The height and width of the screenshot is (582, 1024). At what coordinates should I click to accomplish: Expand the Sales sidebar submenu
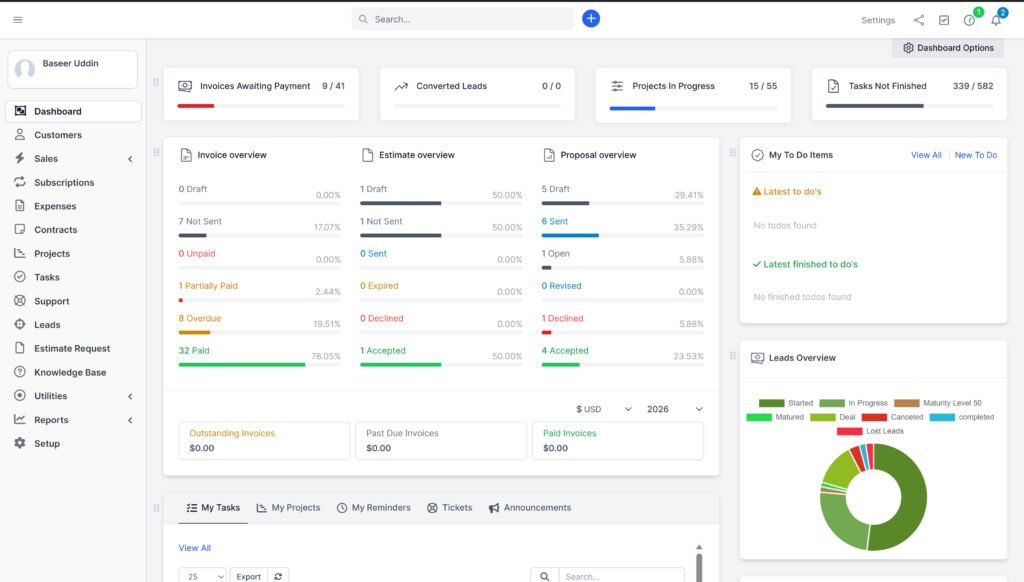pos(45,158)
